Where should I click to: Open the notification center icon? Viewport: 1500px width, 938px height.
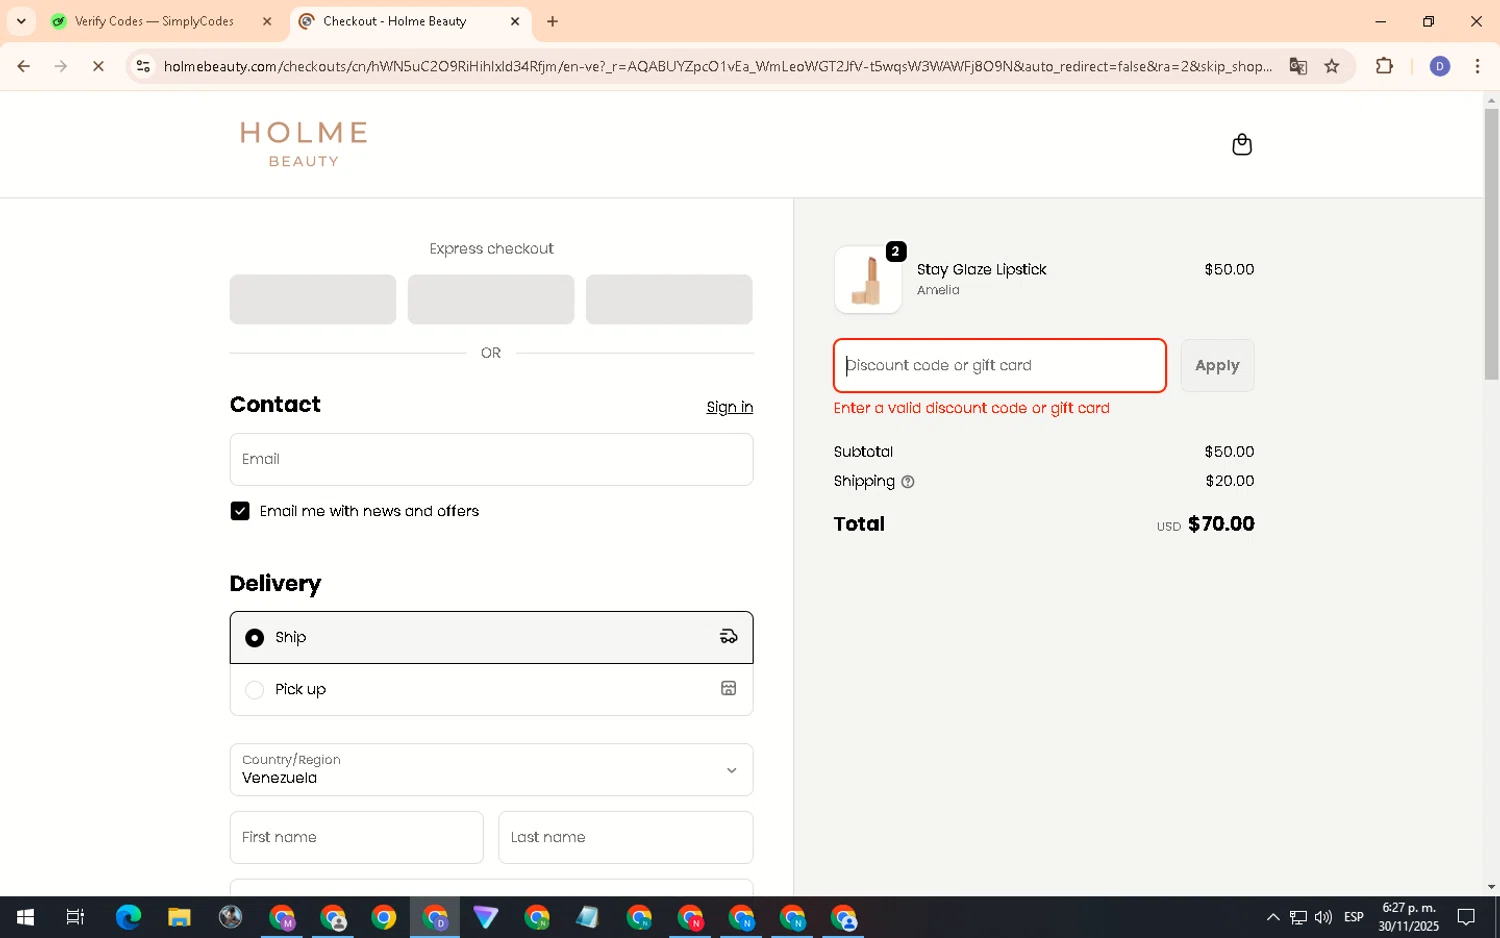point(1466,917)
